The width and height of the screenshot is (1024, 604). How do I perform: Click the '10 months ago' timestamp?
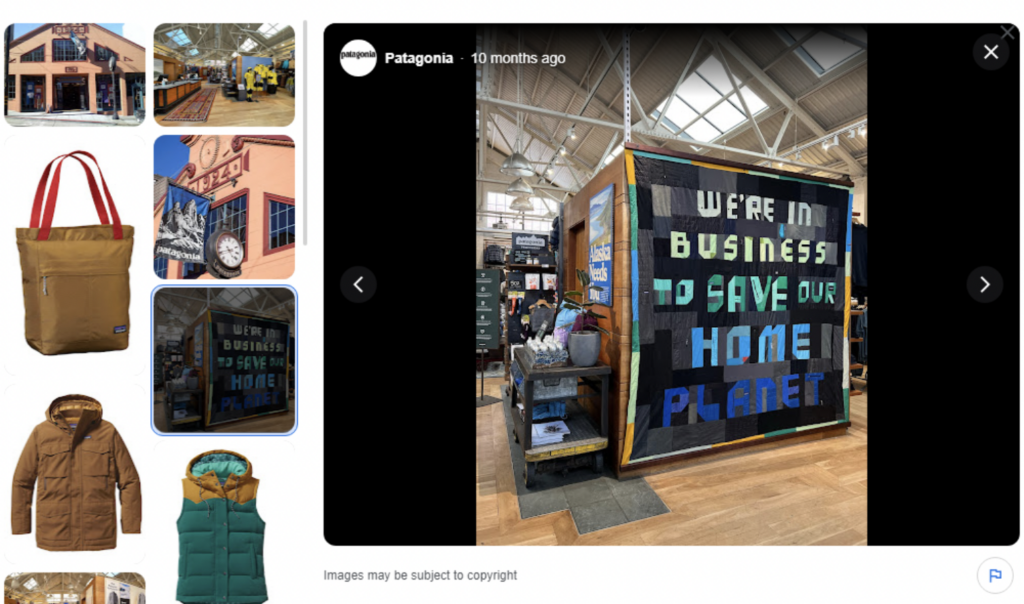coord(518,58)
